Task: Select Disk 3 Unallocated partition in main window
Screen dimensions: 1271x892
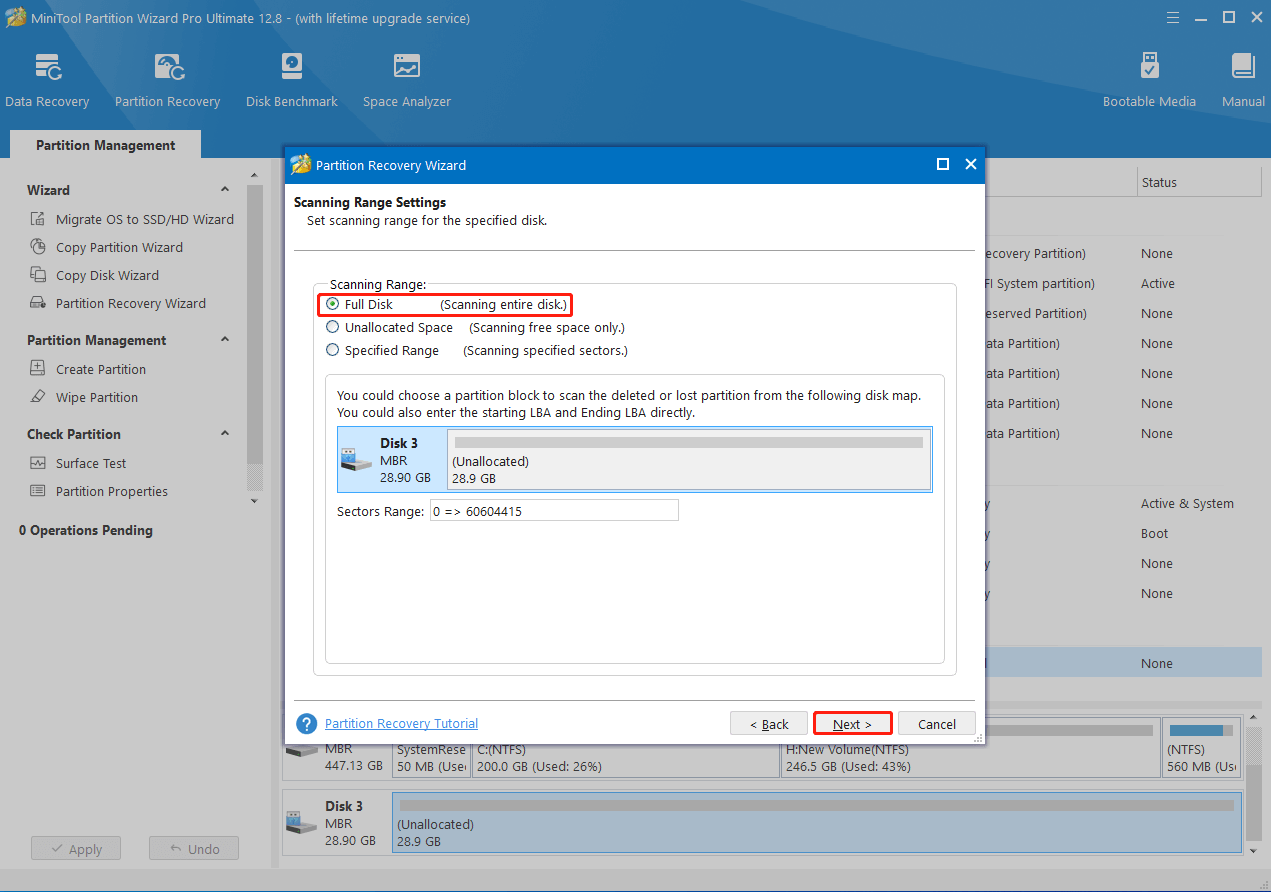Action: 817,823
